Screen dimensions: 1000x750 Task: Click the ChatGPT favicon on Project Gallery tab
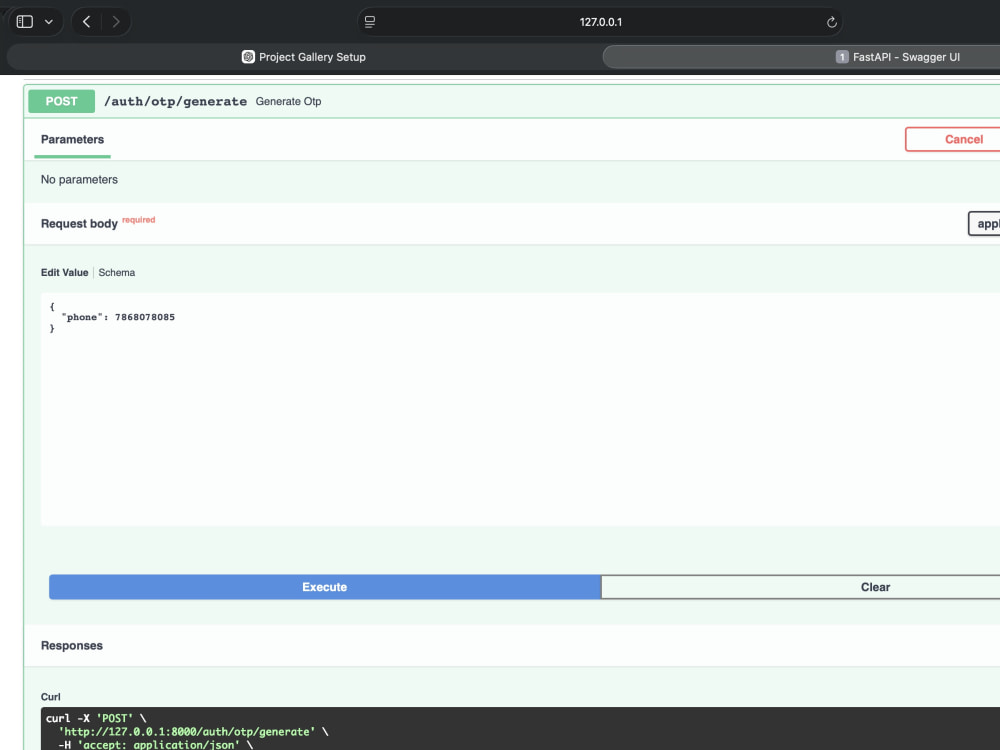[x=248, y=57]
